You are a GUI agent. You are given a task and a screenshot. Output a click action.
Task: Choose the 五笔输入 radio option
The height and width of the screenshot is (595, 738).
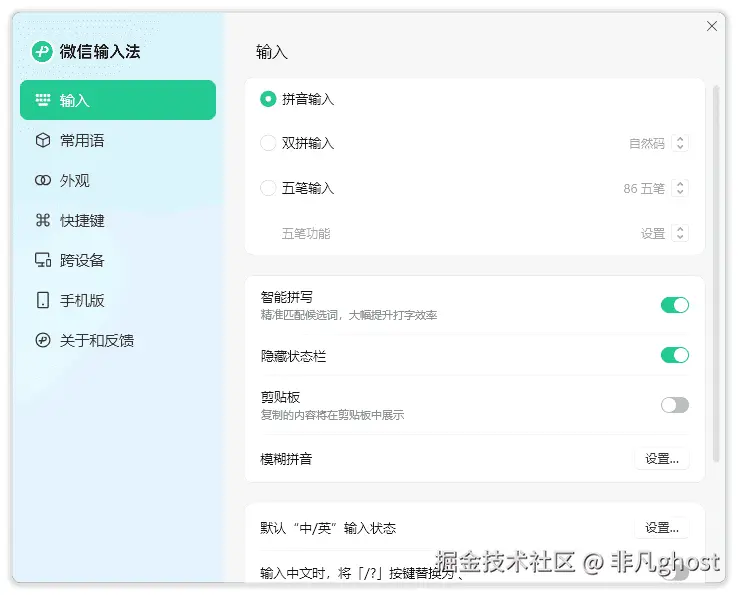268,188
